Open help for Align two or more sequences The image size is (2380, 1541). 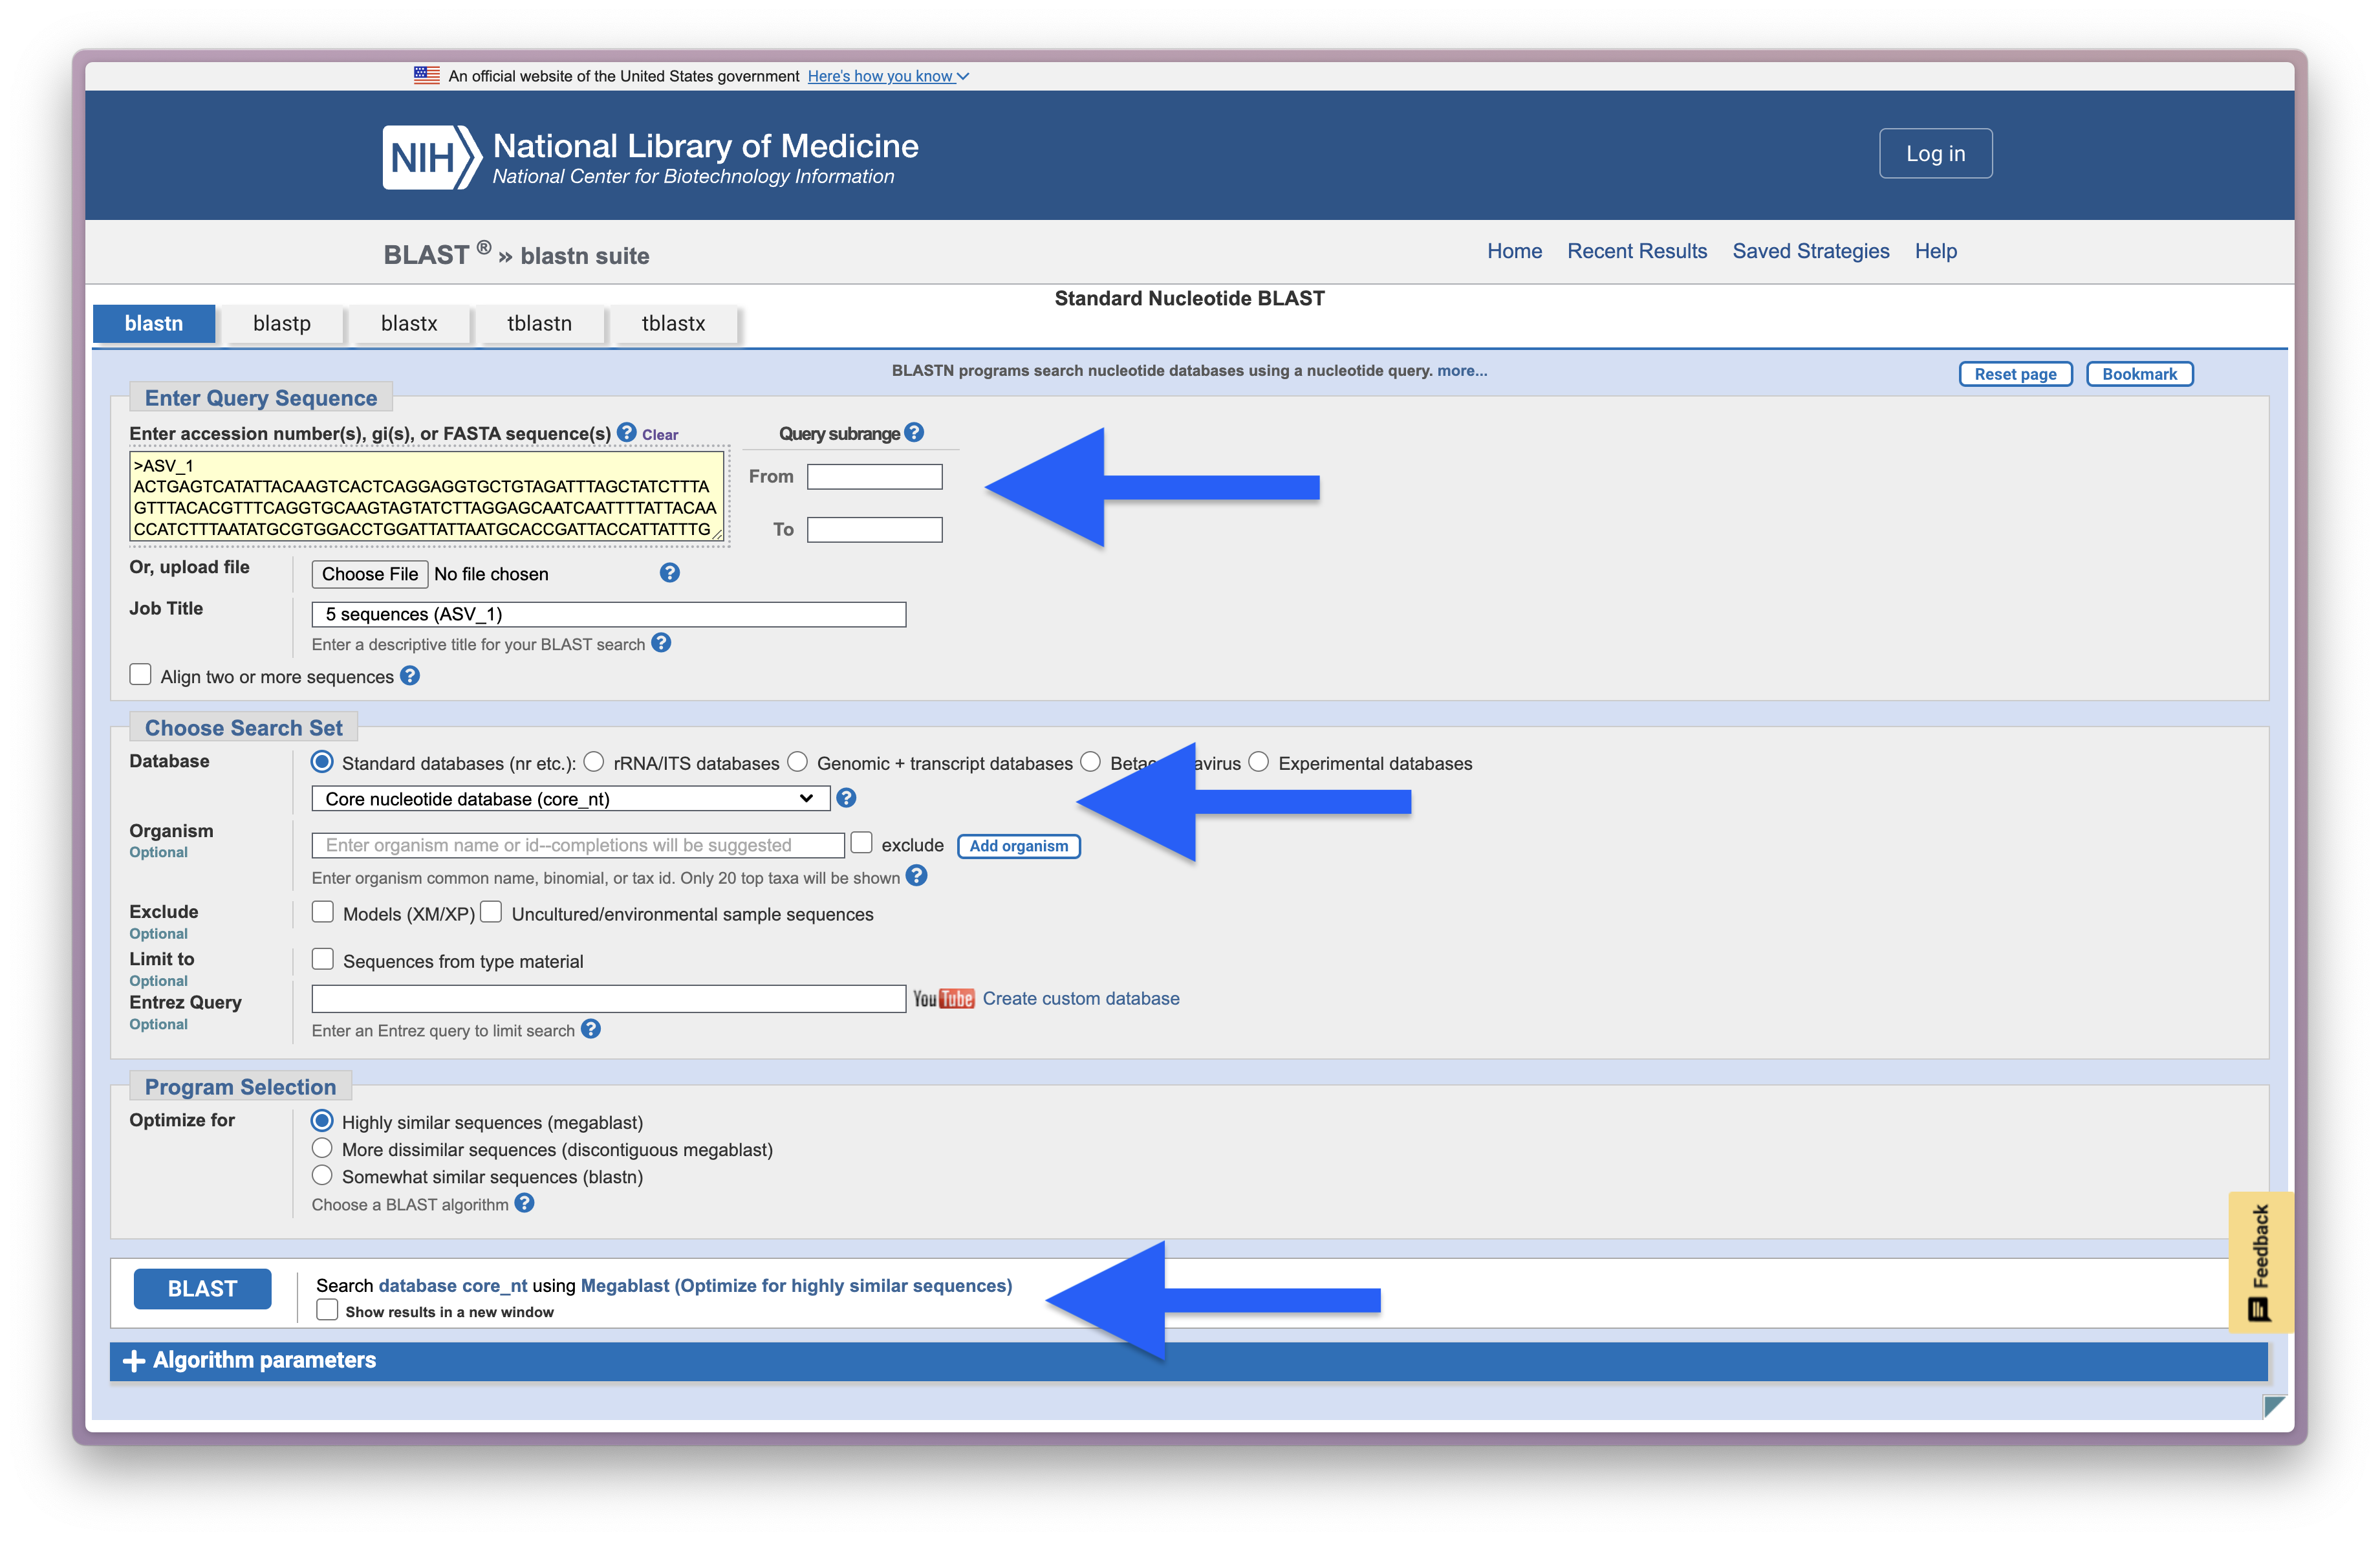click(x=410, y=676)
